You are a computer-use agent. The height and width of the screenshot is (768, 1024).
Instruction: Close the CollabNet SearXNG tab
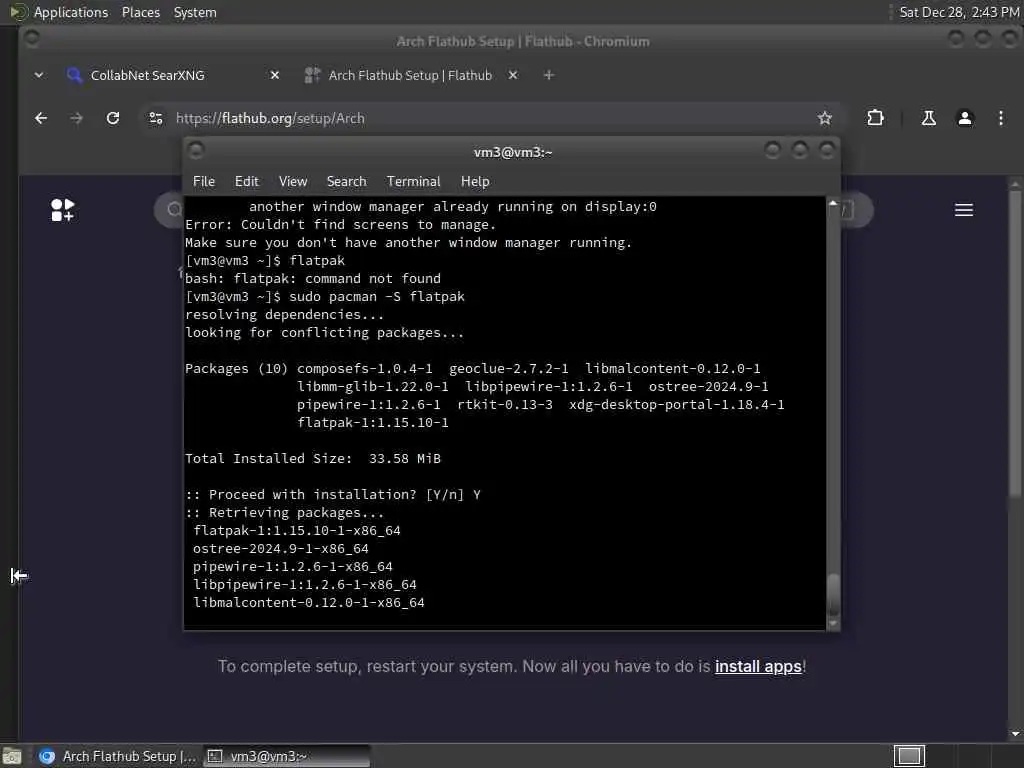275,75
